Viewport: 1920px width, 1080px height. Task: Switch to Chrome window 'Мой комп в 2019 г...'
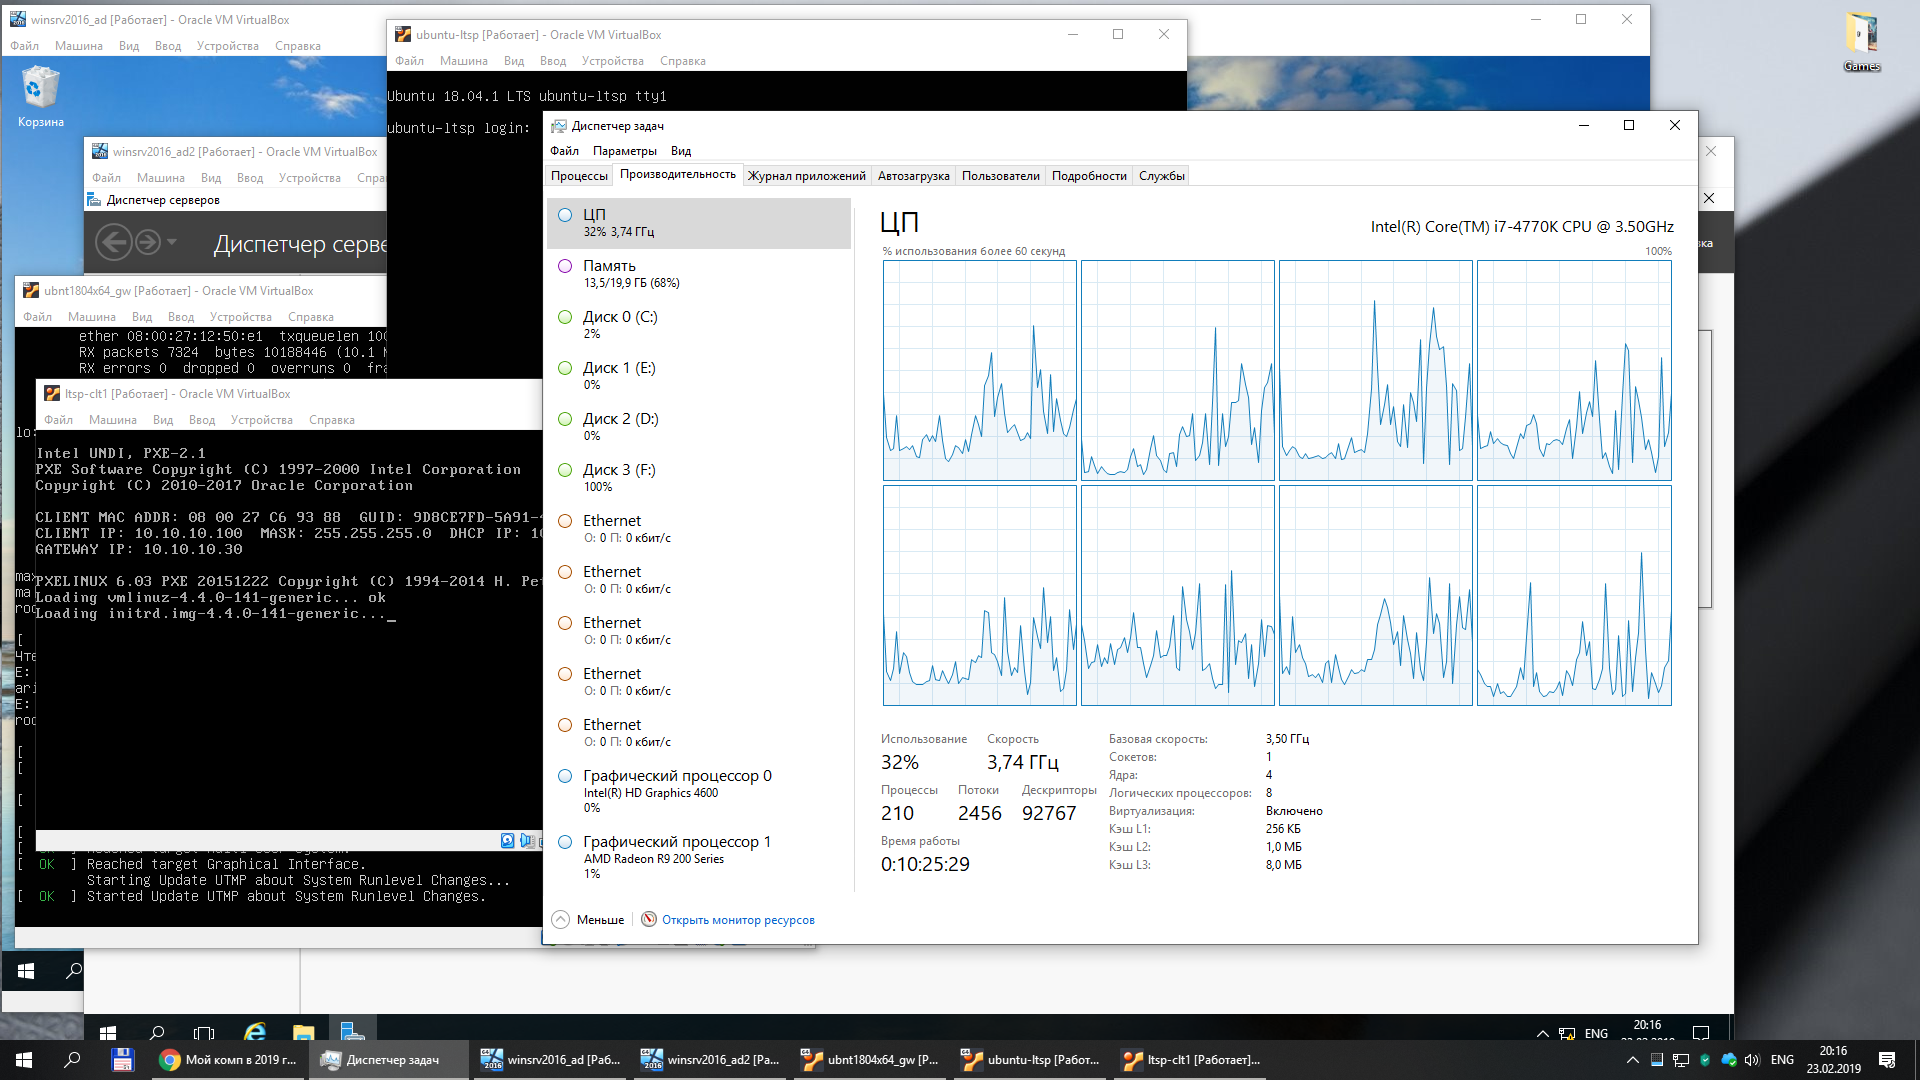click(x=228, y=1060)
